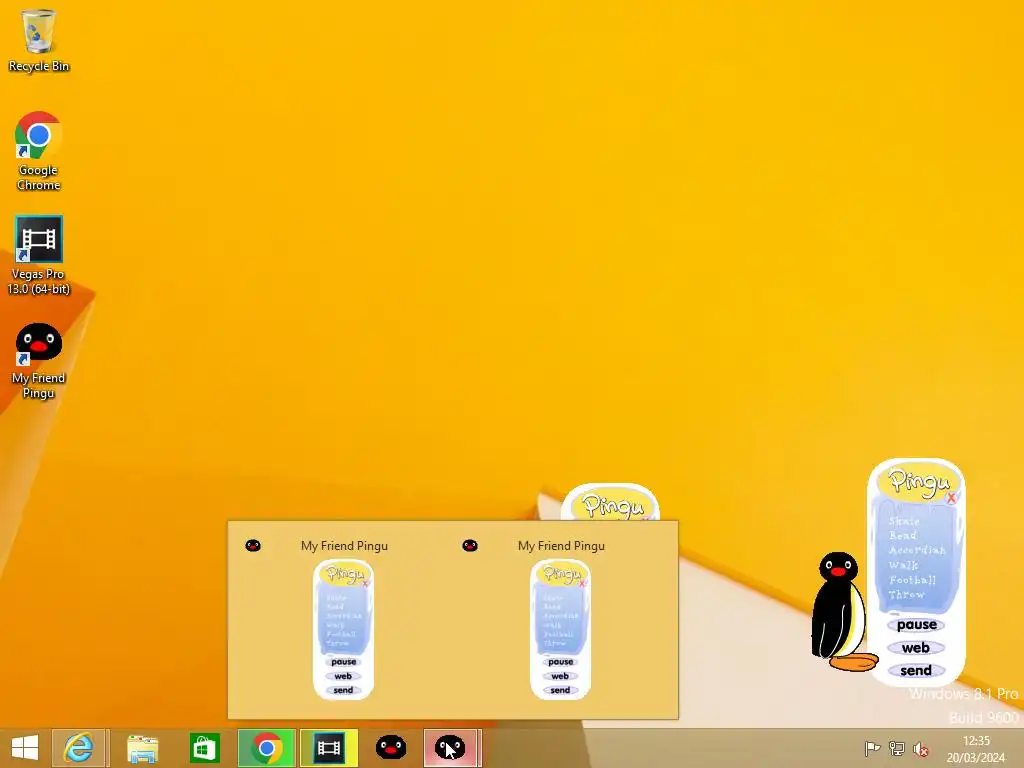Screen dimensions: 1024x768
Task: Click the web button on the Pingu widget
Action: tap(916, 648)
